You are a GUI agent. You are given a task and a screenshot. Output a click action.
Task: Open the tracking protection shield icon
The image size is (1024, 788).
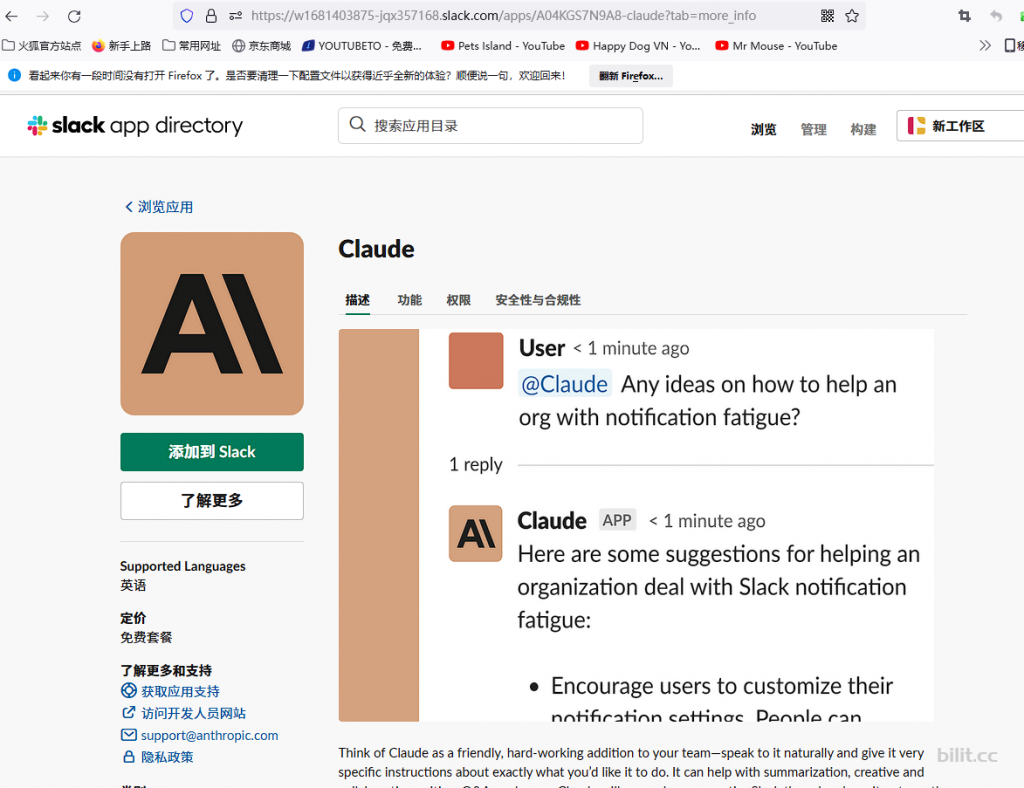click(187, 16)
